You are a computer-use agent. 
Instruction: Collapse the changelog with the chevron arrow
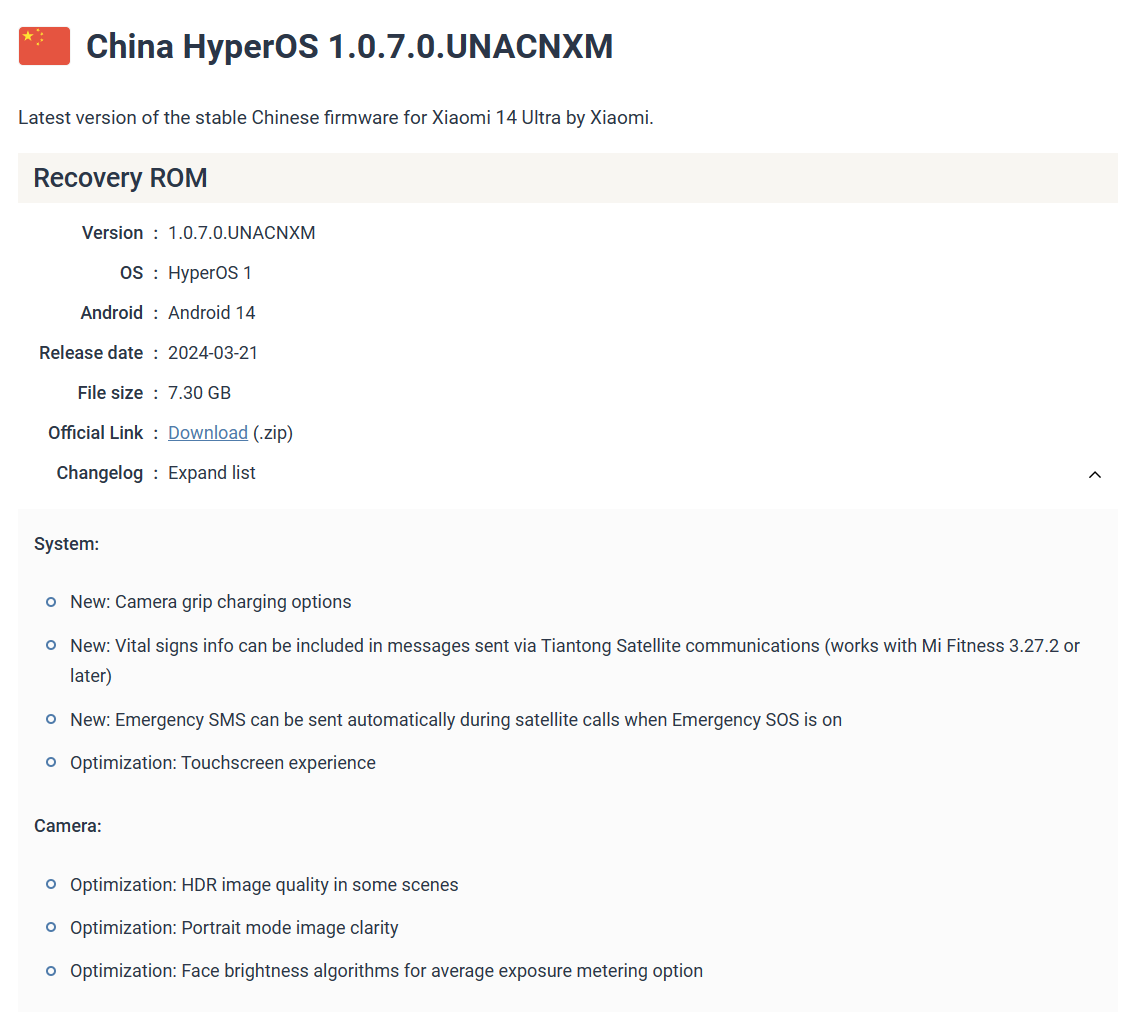pyautogui.click(x=1095, y=474)
